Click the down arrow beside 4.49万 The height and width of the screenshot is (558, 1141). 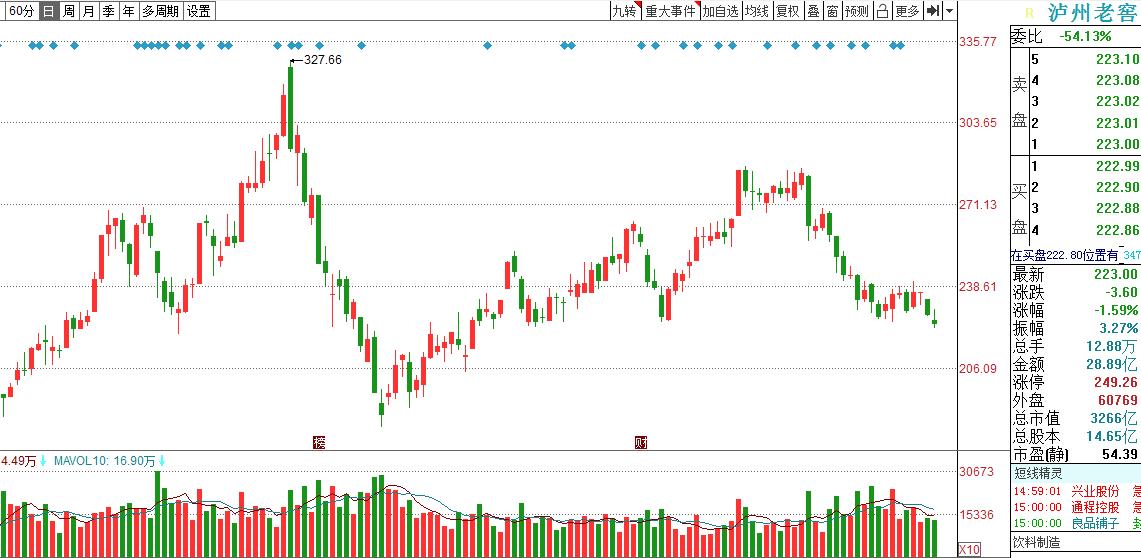coord(43,461)
